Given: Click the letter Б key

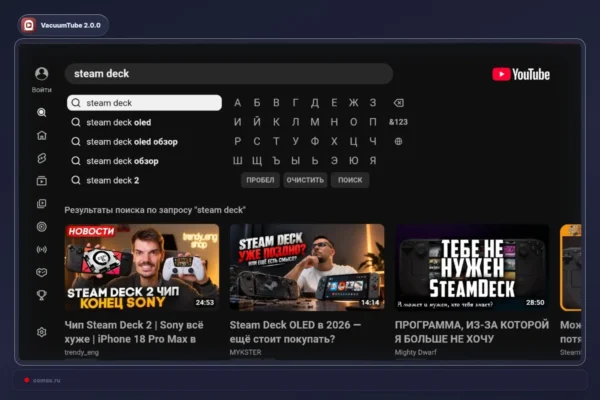Looking at the screenshot, I should coord(257,103).
